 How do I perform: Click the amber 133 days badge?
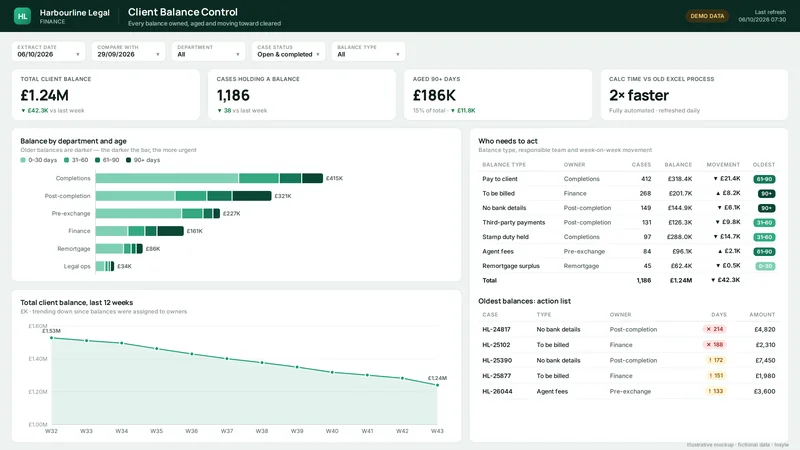(x=716, y=391)
